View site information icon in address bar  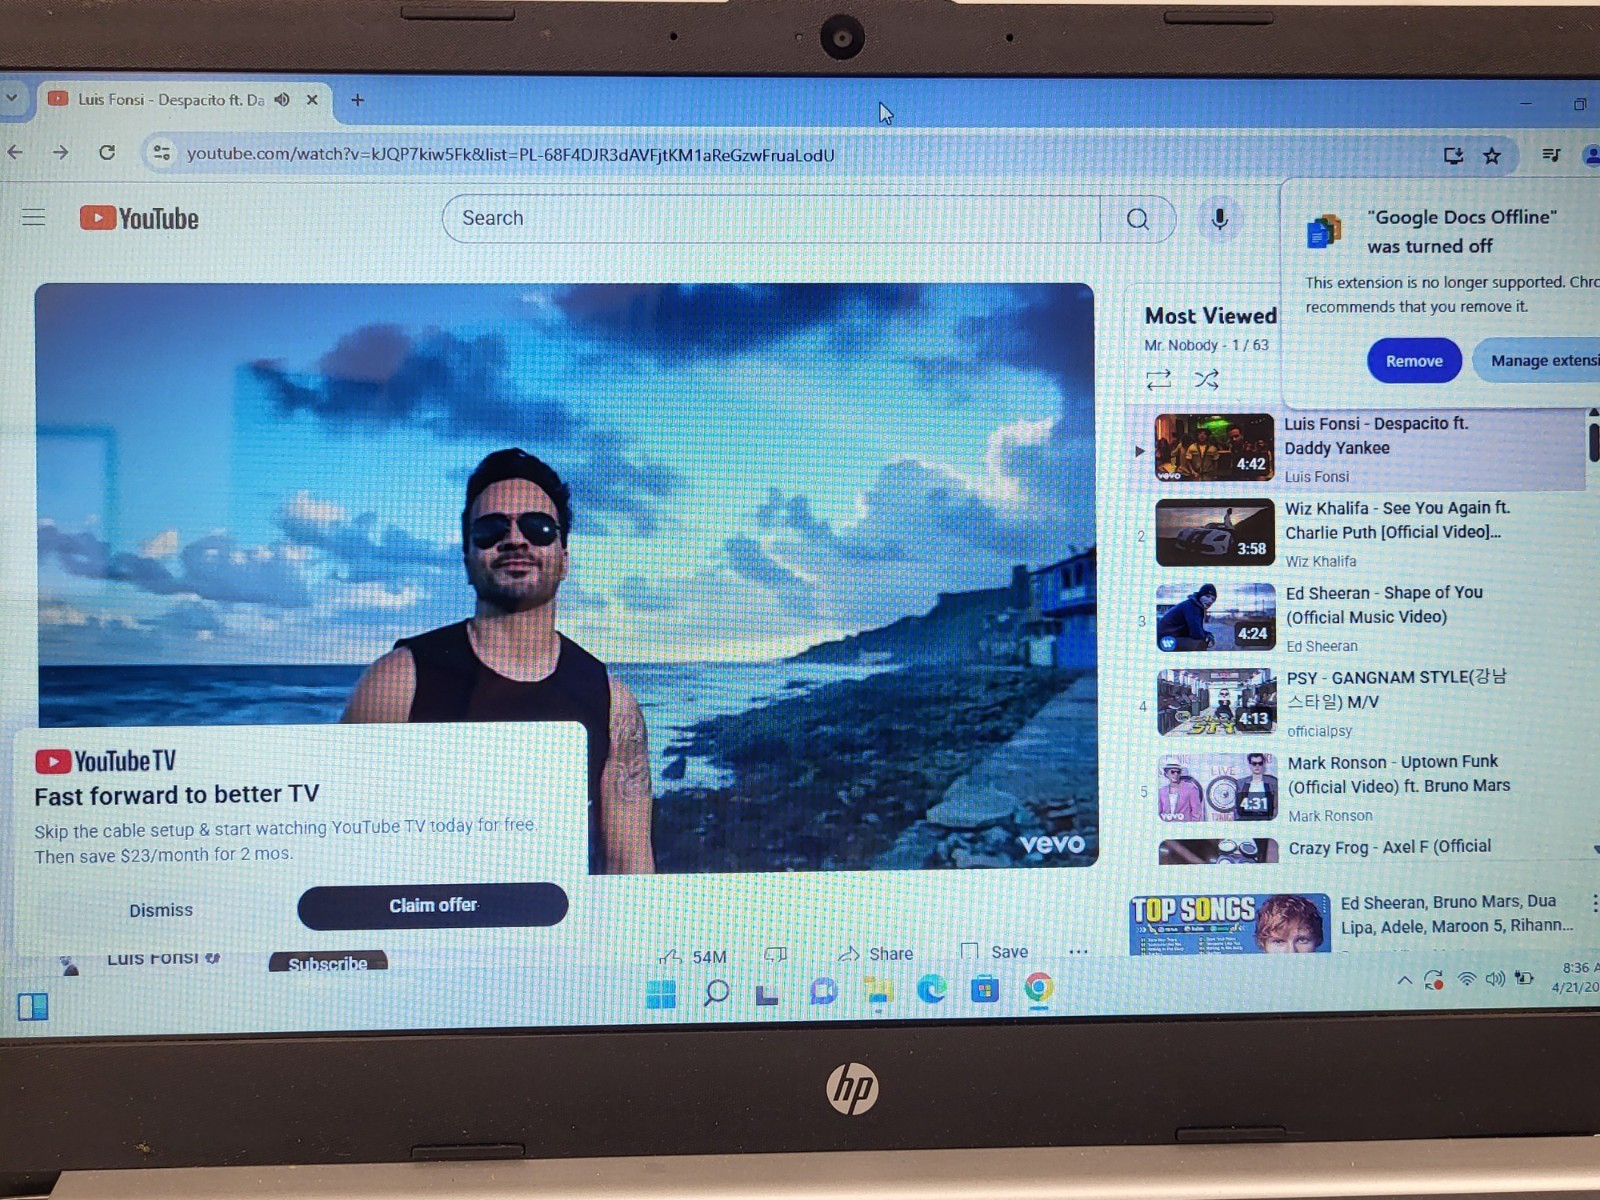[x=161, y=153]
